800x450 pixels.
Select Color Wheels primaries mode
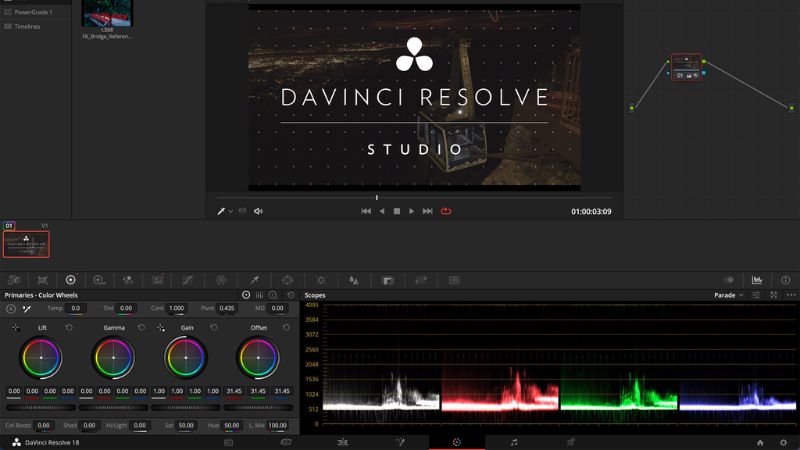pos(246,295)
